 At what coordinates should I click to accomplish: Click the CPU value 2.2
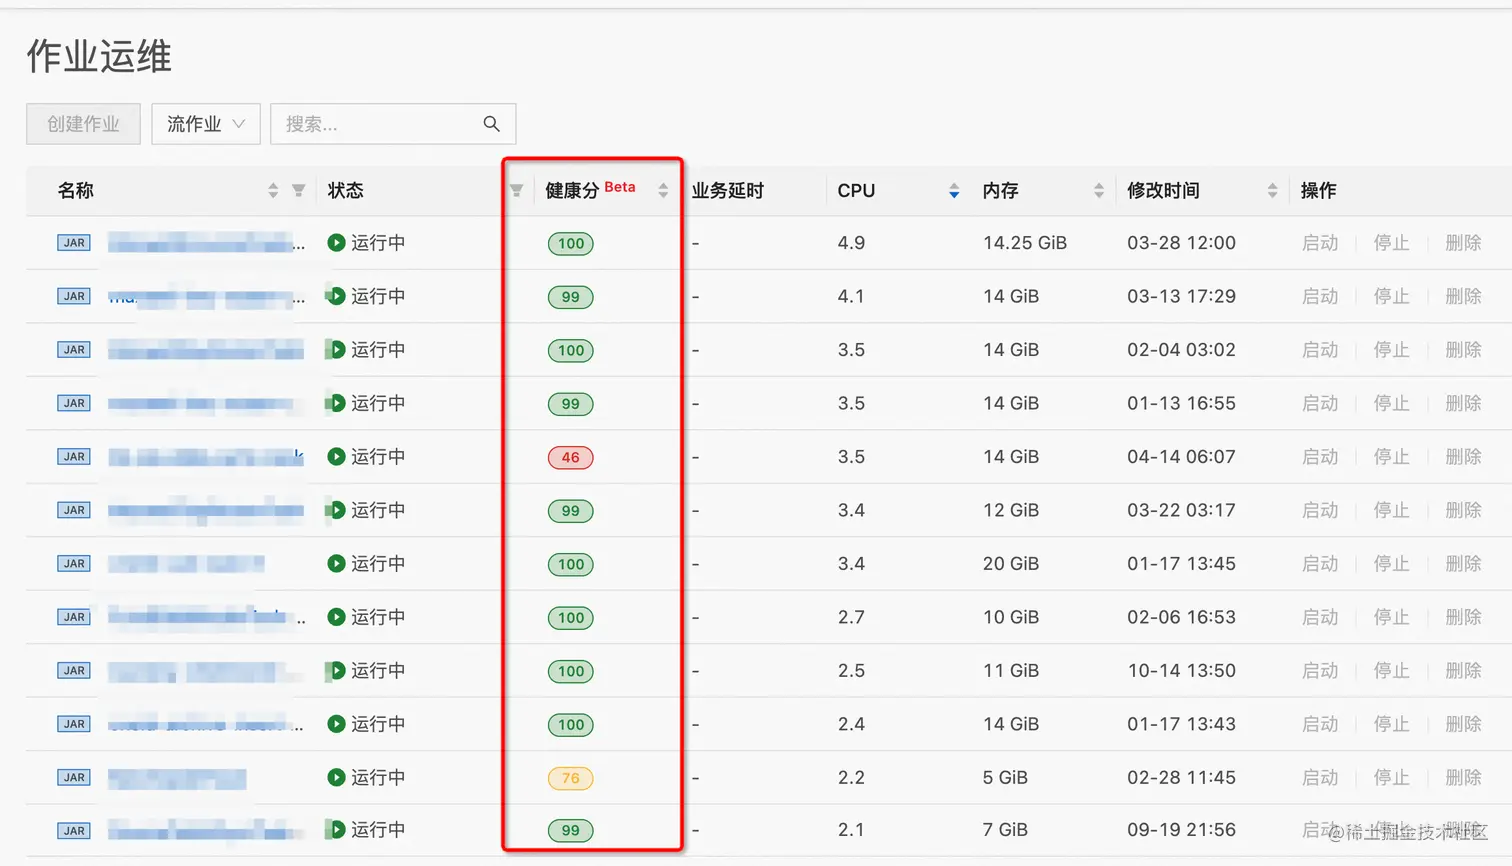[x=851, y=778]
